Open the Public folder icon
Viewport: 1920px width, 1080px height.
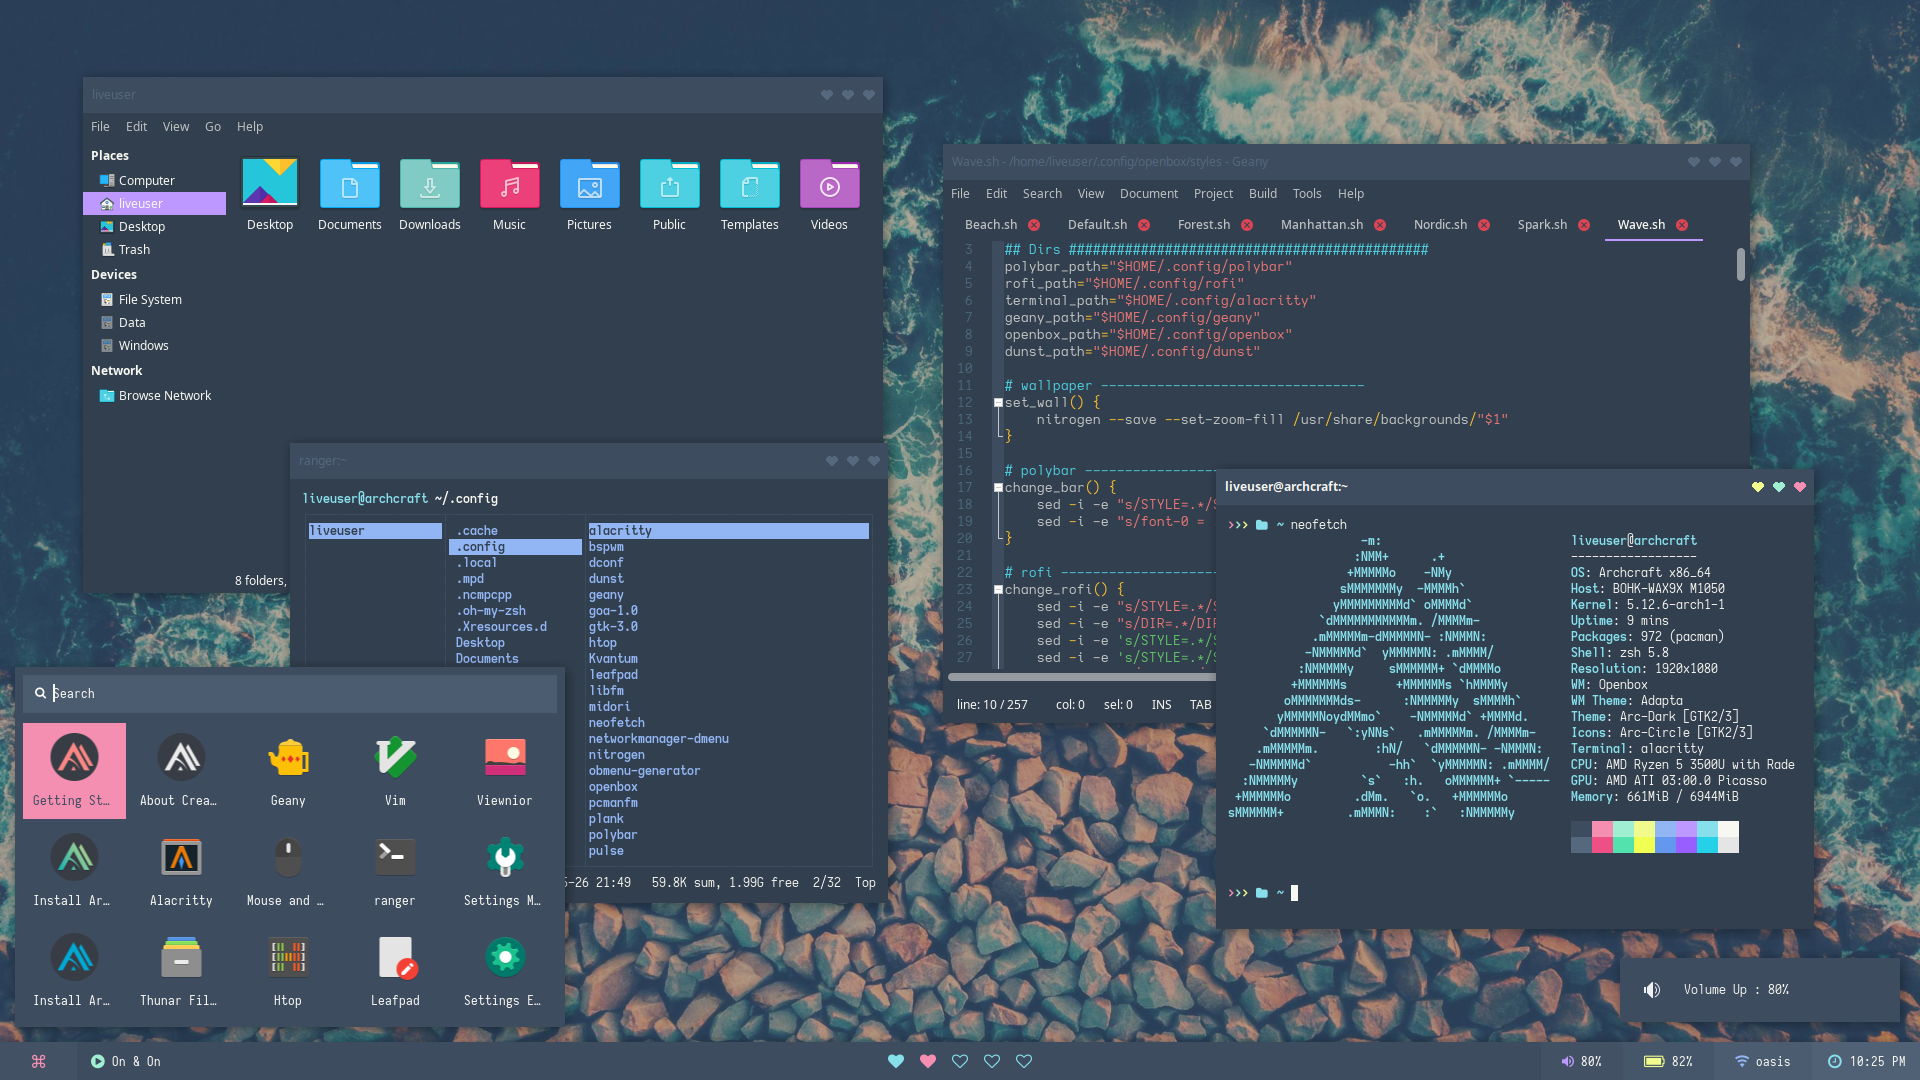pos(669,184)
